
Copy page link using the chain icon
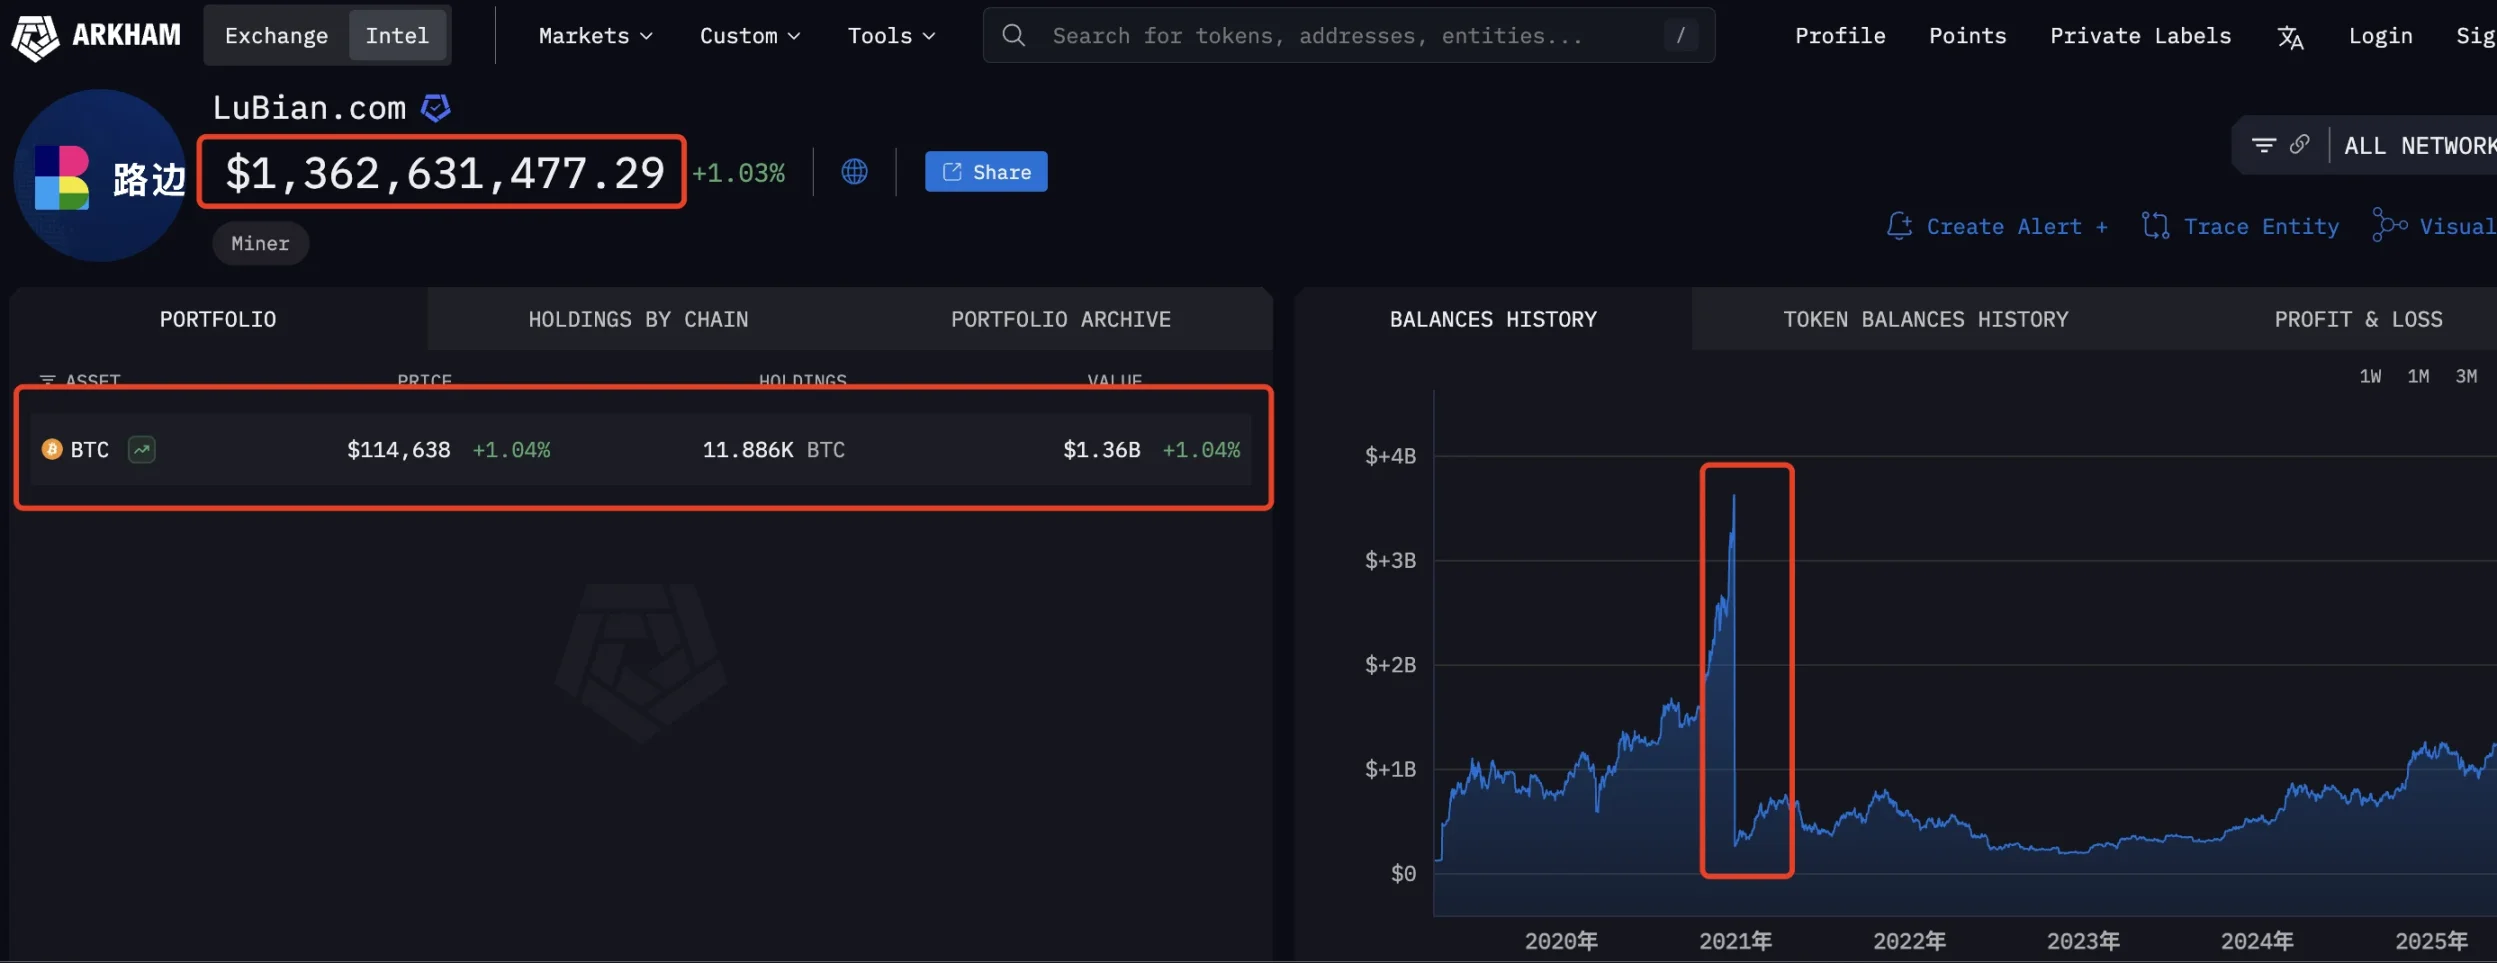pos(2300,144)
